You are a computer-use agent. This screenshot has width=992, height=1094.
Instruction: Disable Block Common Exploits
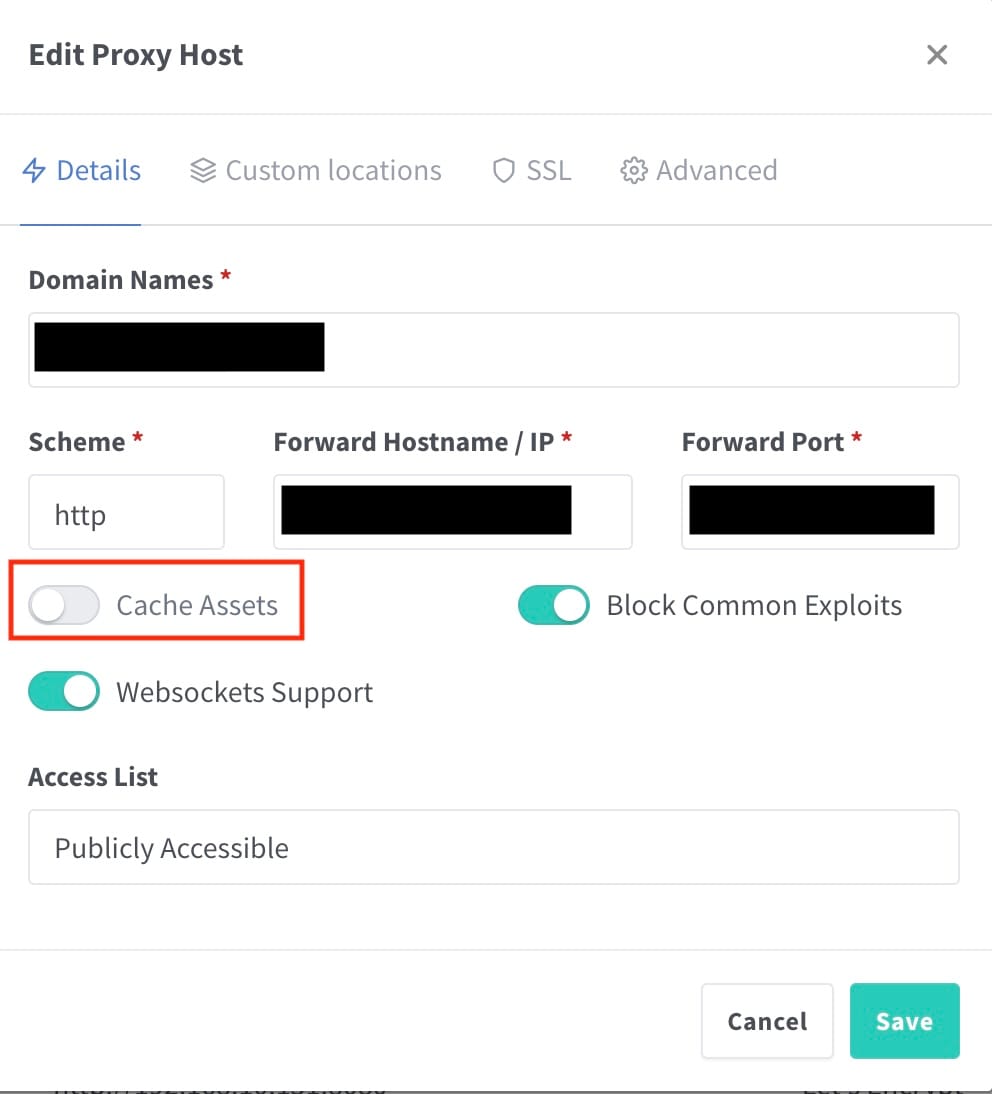coord(553,605)
